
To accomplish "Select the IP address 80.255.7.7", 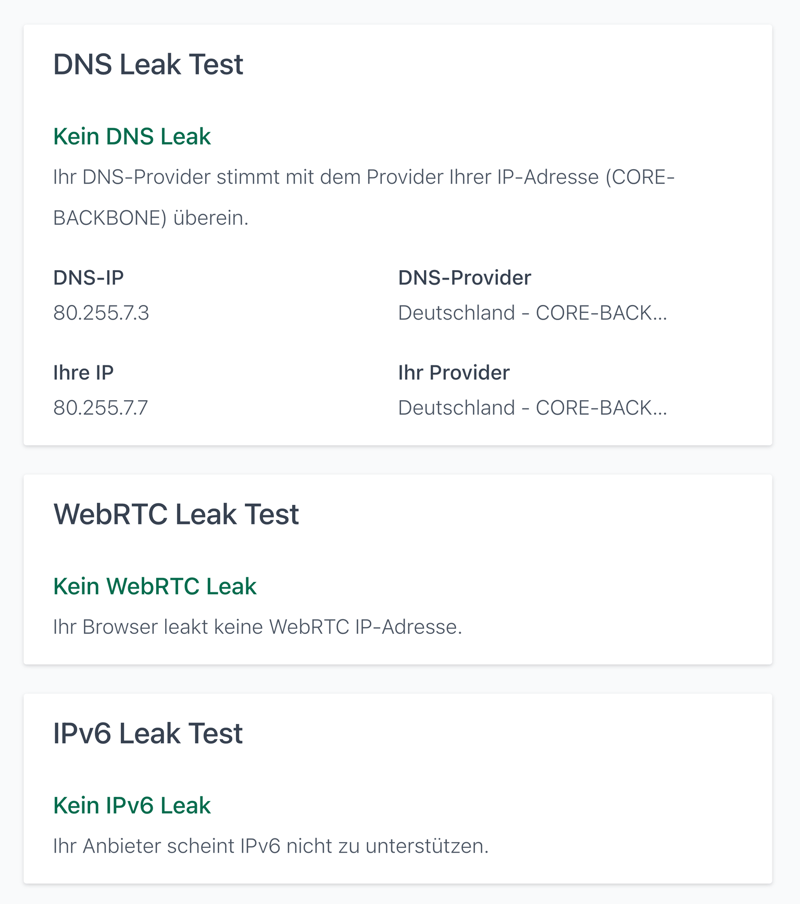I will tap(100, 408).
